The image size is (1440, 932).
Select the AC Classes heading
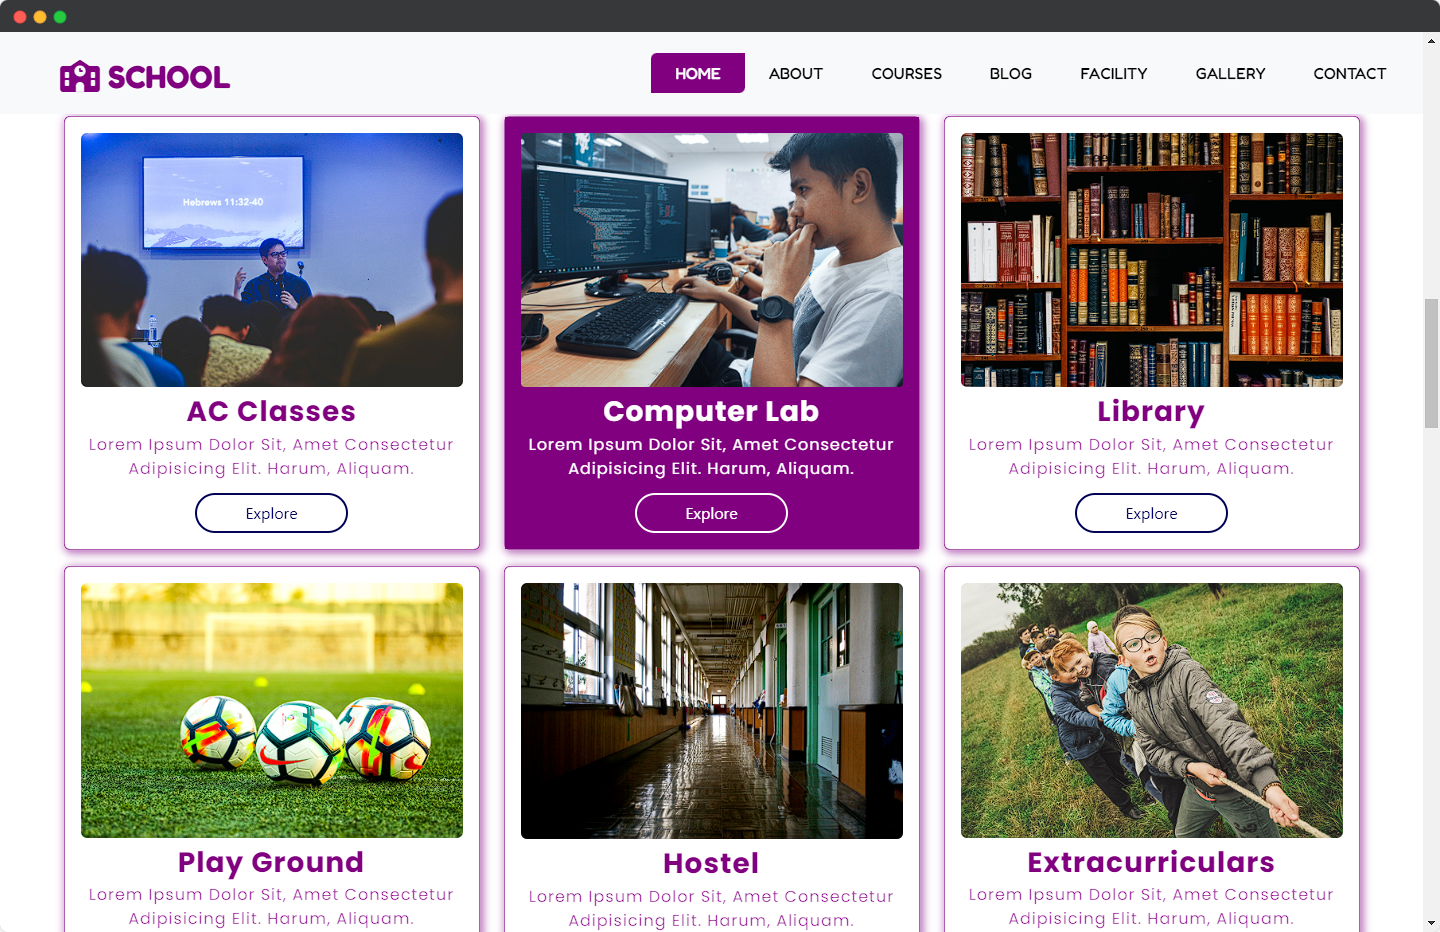[x=272, y=411]
